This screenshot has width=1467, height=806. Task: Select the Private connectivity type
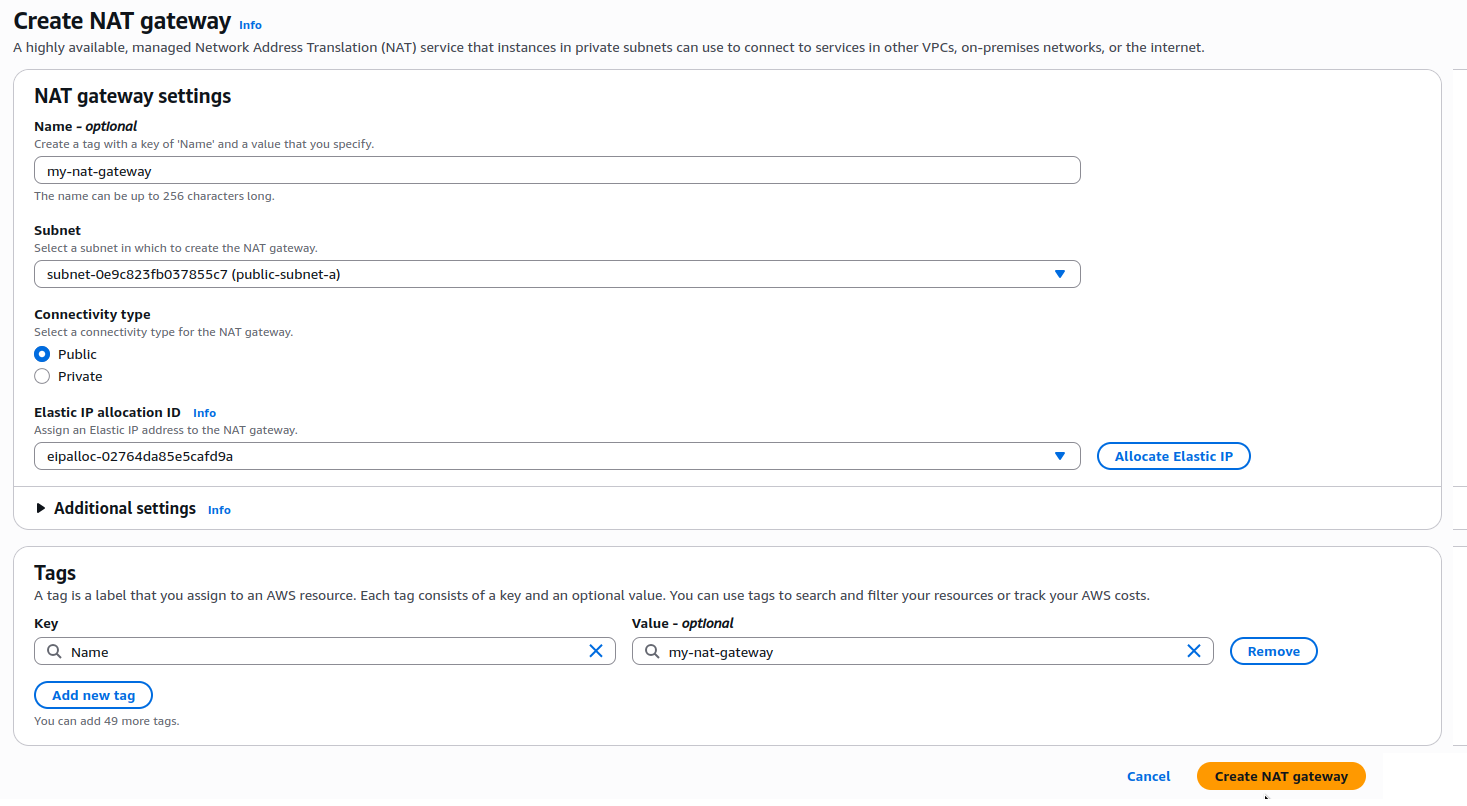tap(42, 376)
